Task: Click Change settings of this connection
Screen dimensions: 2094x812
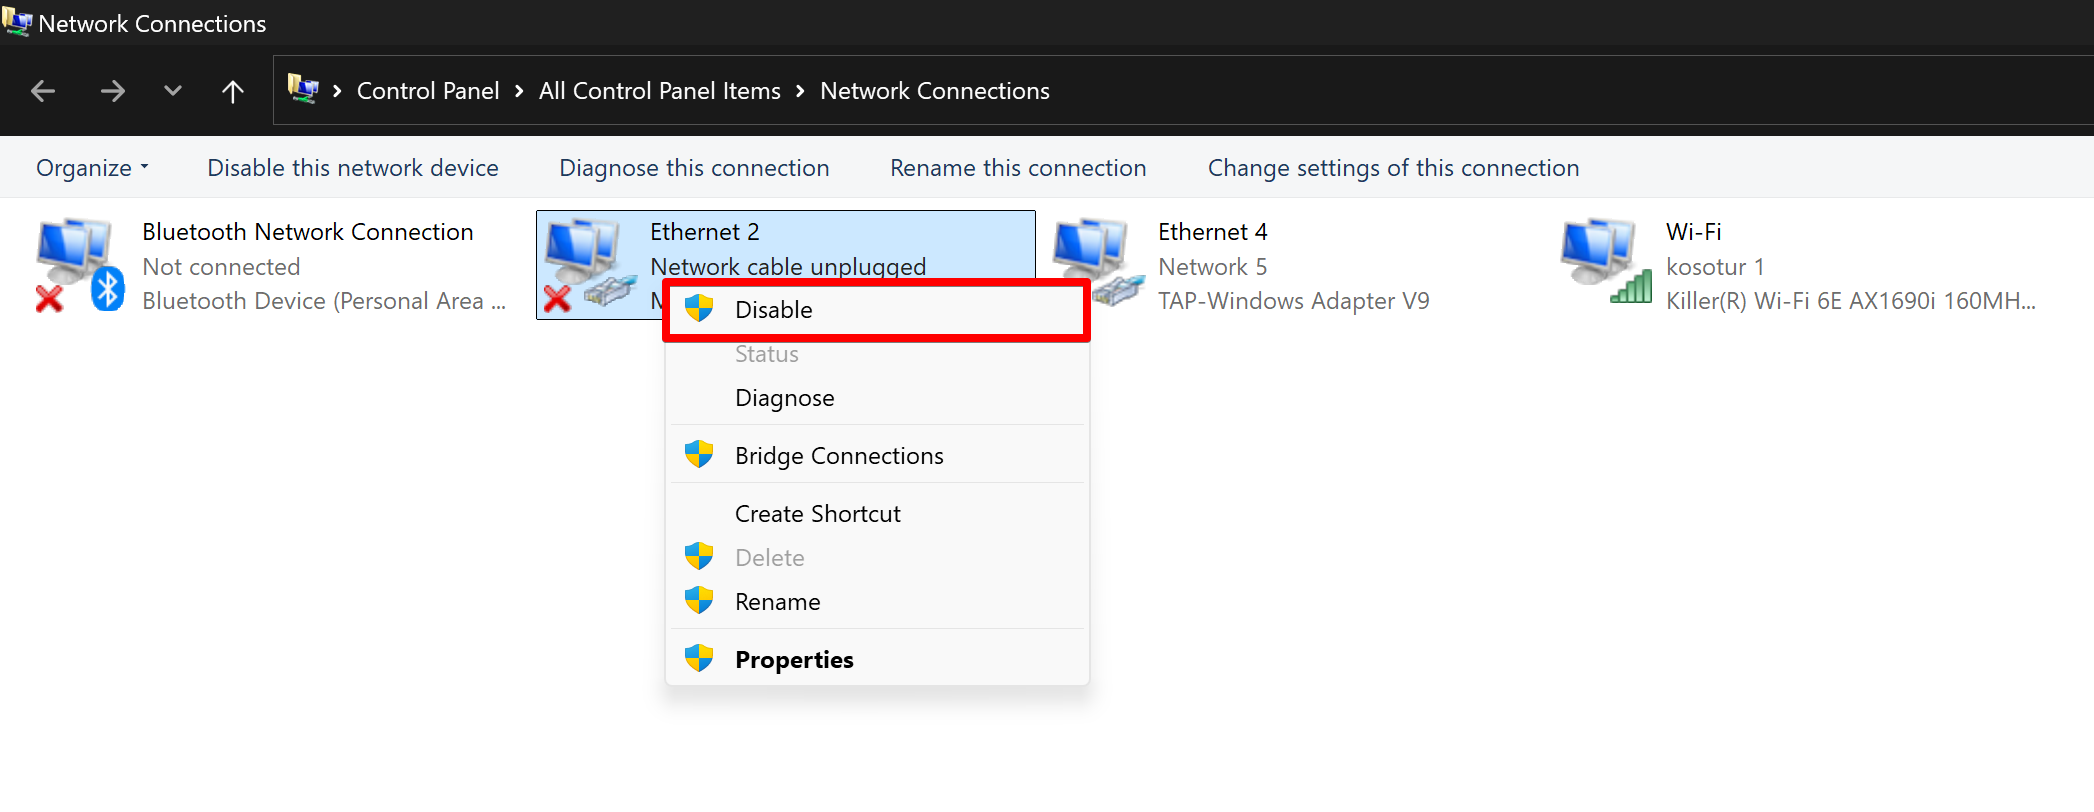Action: pyautogui.click(x=1393, y=168)
